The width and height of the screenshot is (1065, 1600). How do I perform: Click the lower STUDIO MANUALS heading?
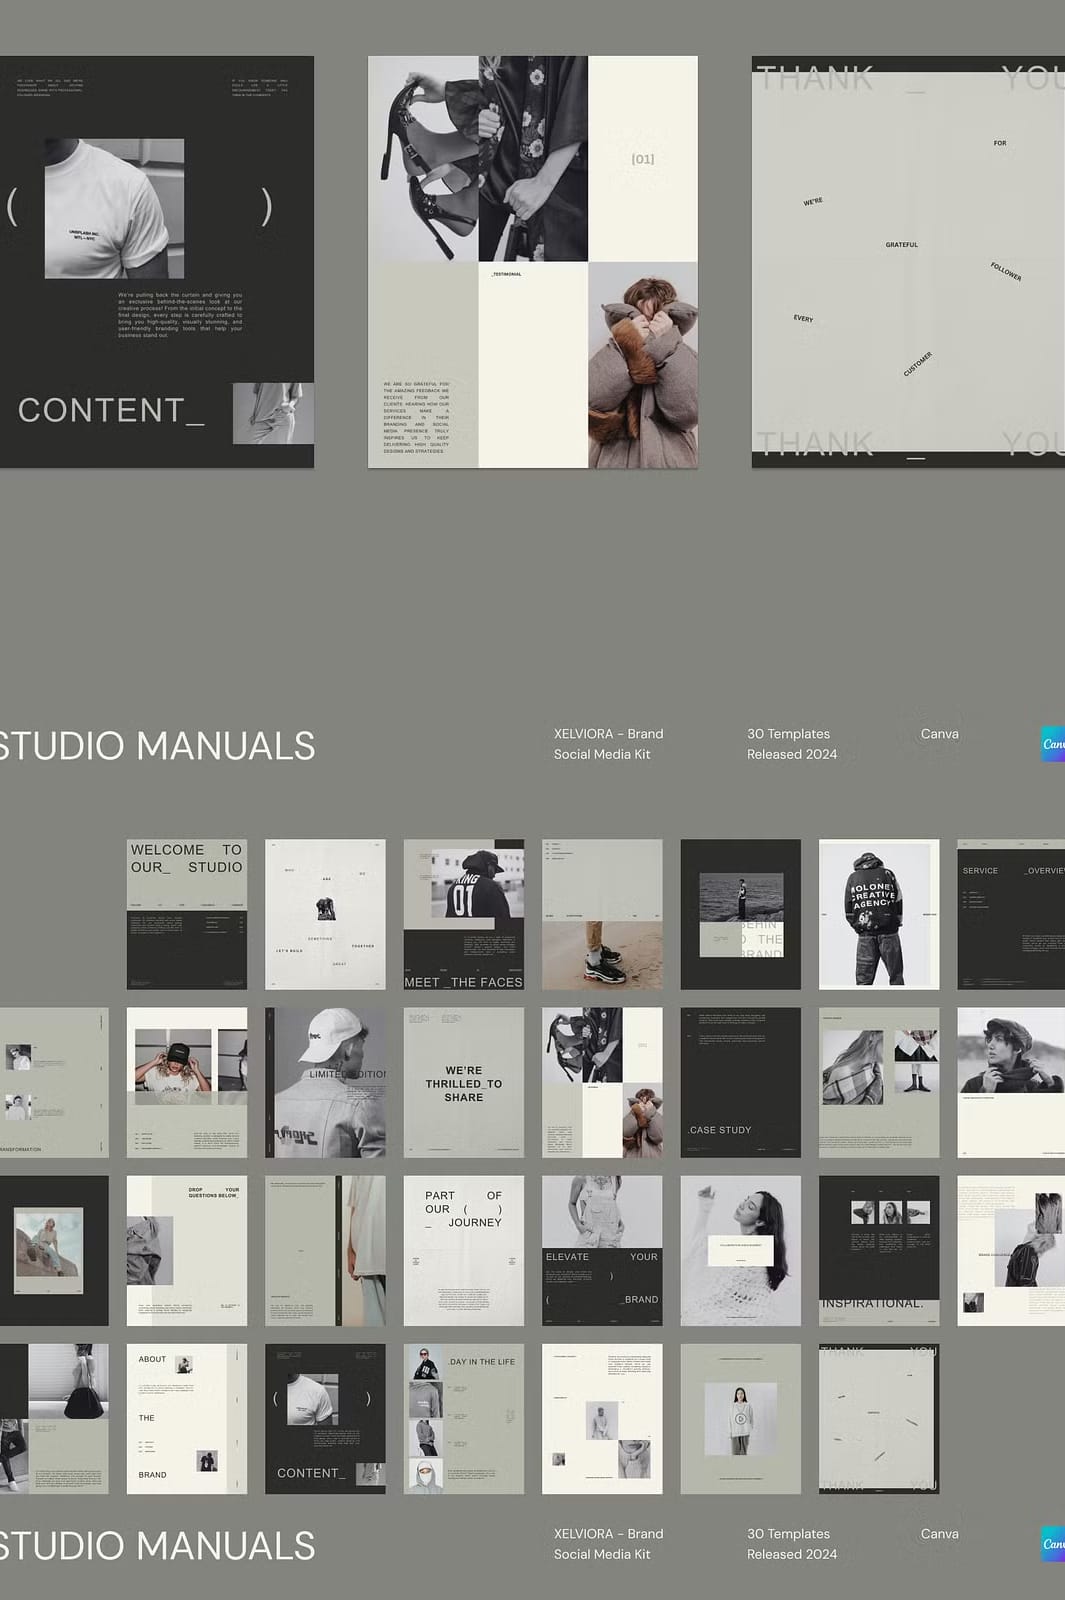[x=157, y=1546]
